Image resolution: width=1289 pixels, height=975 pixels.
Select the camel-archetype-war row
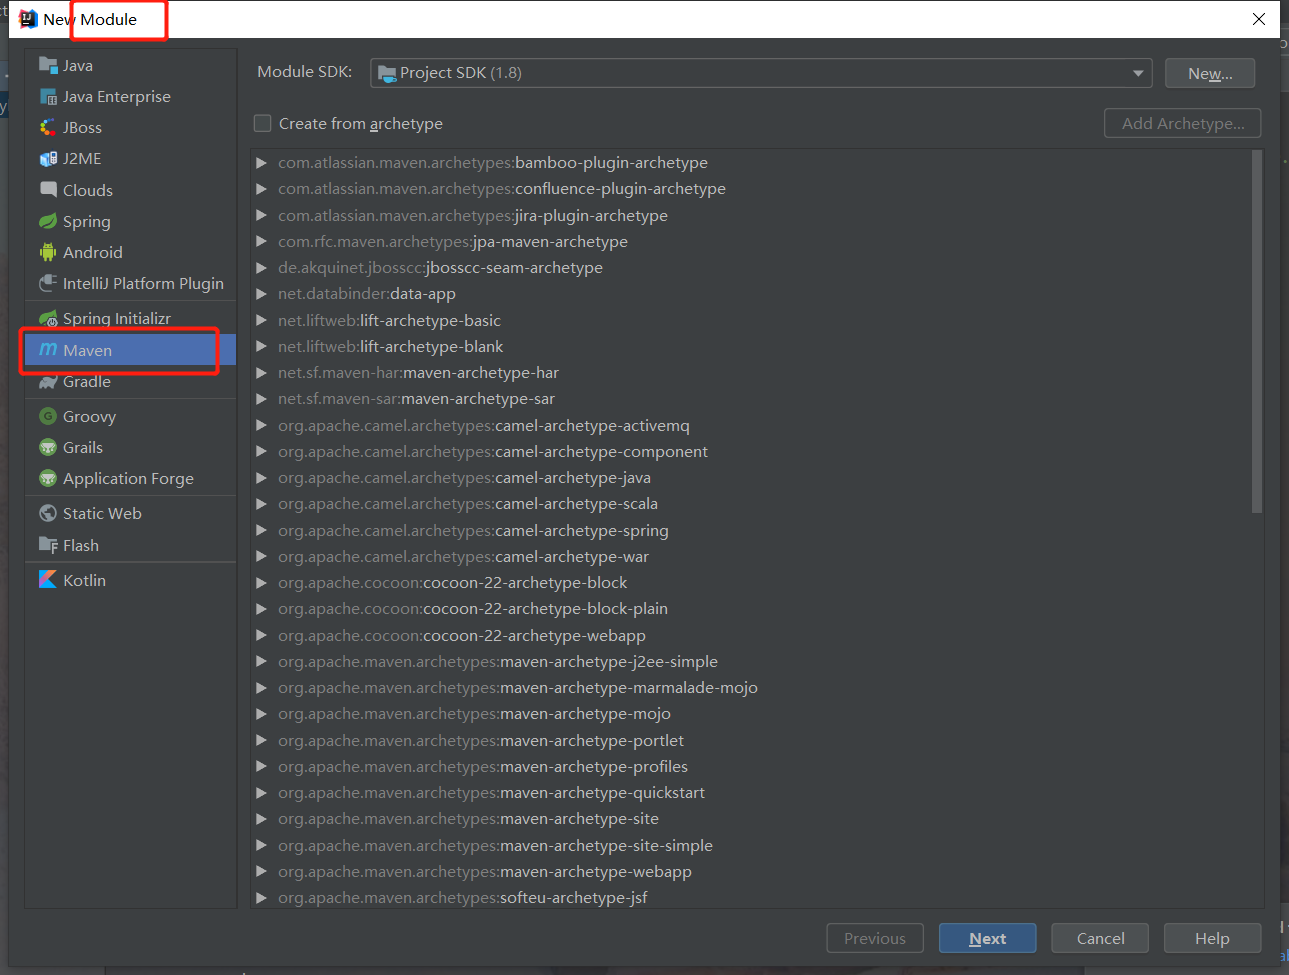[751, 556]
